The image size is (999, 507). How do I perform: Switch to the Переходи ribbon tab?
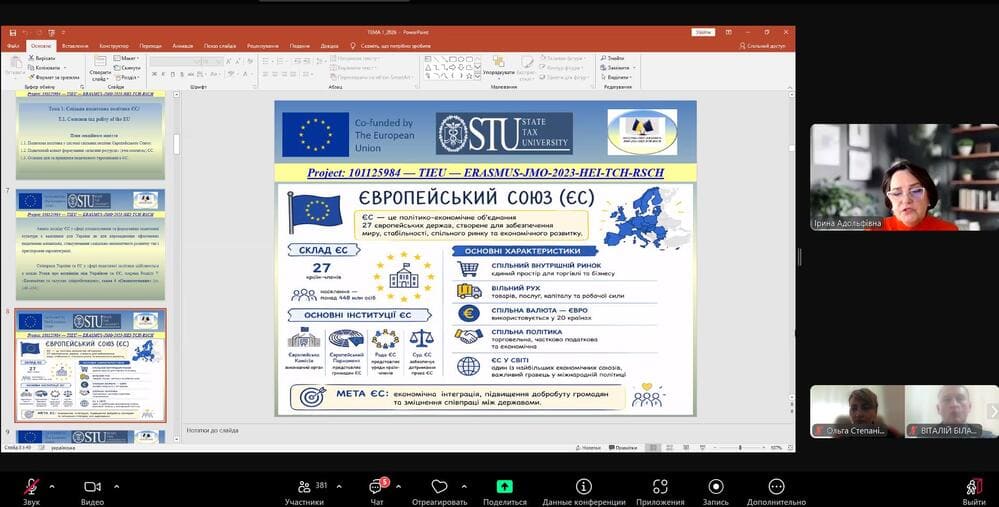(150, 46)
